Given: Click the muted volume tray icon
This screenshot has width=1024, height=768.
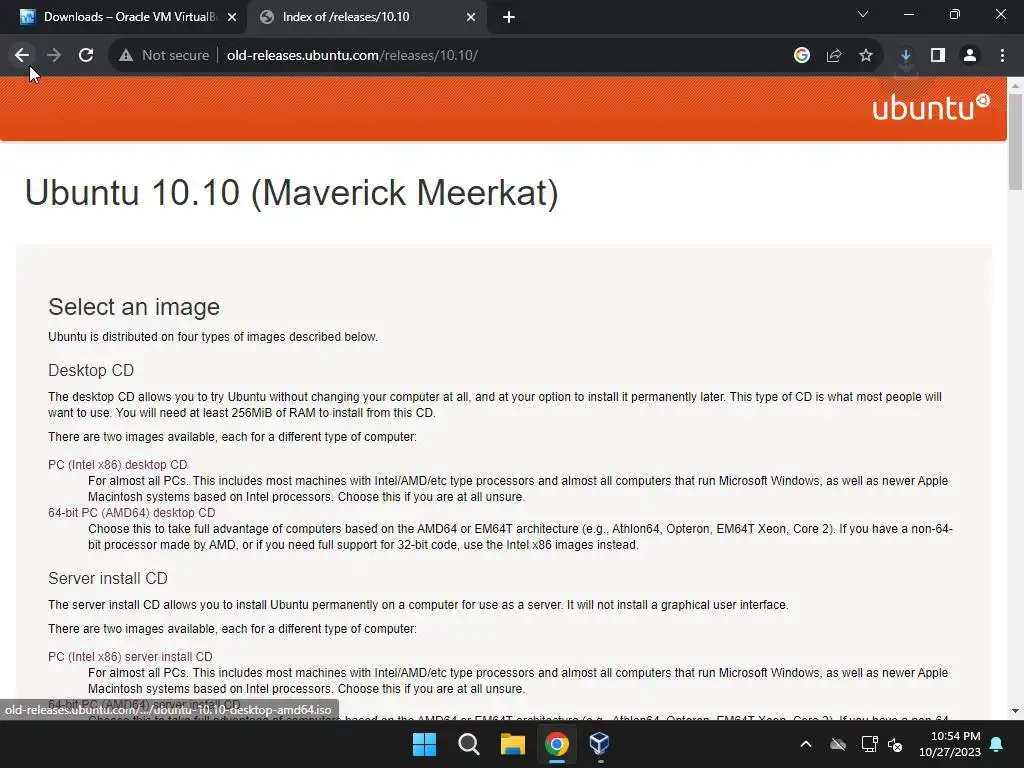Looking at the screenshot, I should 895,744.
